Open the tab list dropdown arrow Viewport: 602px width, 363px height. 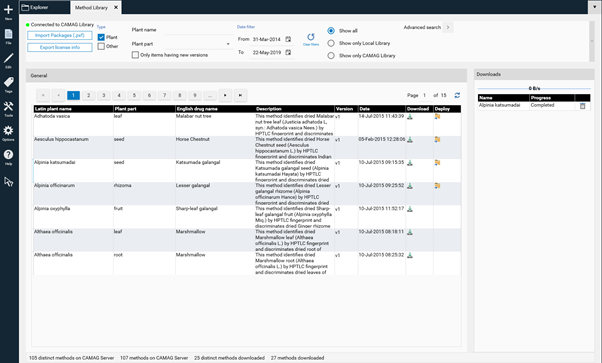[x=594, y=7]
